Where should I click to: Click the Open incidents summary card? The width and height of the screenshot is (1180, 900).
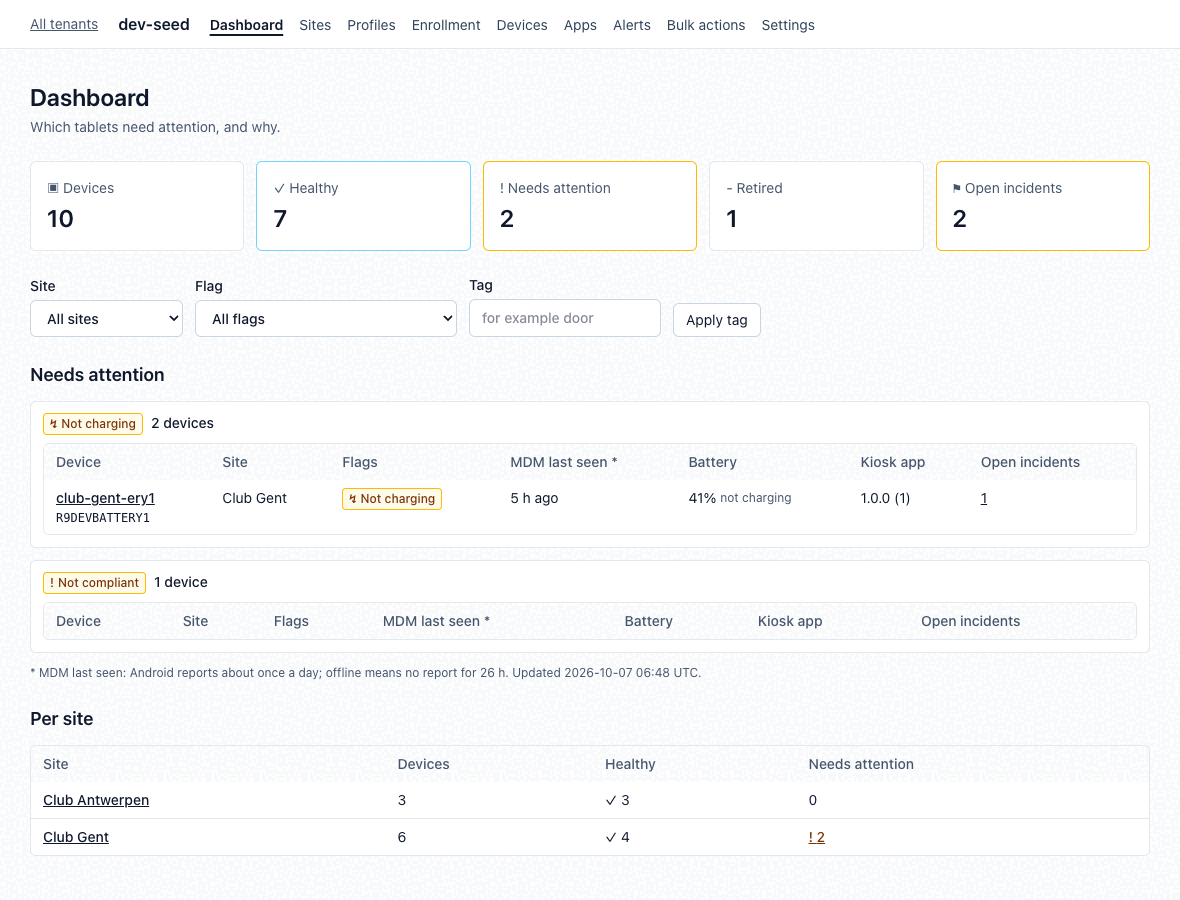coord(1043,205)
